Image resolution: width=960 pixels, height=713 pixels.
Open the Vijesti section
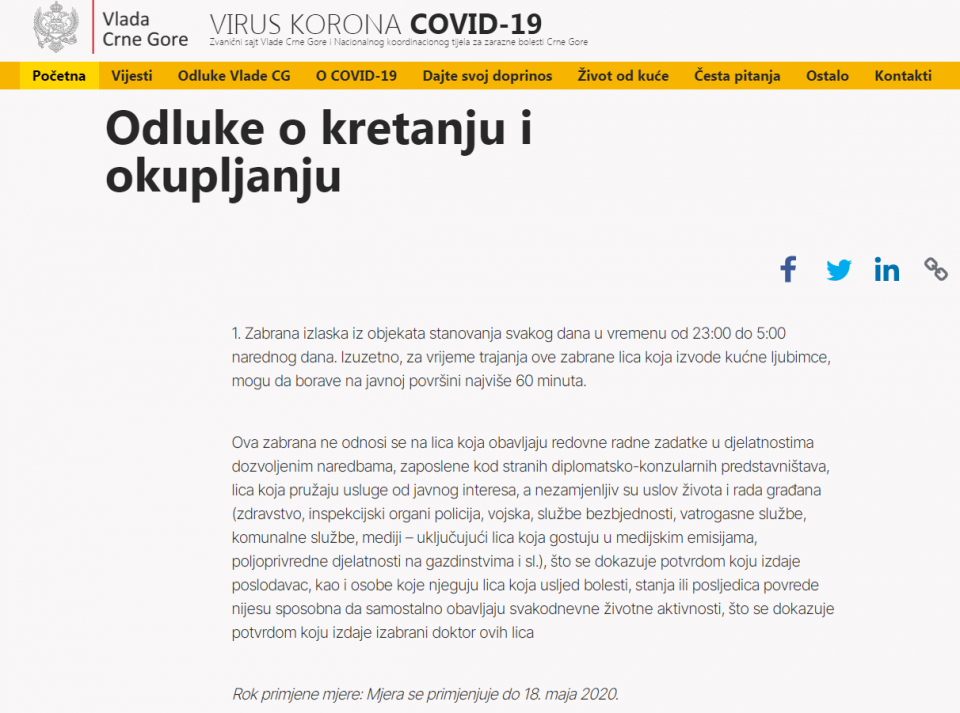pos(132,76)
